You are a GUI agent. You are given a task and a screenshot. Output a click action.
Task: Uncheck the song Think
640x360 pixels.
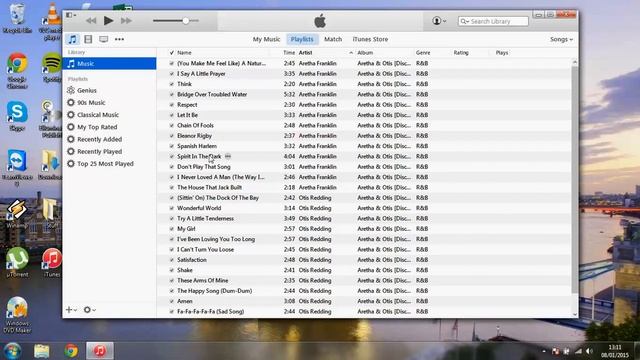tap(171, 84)
